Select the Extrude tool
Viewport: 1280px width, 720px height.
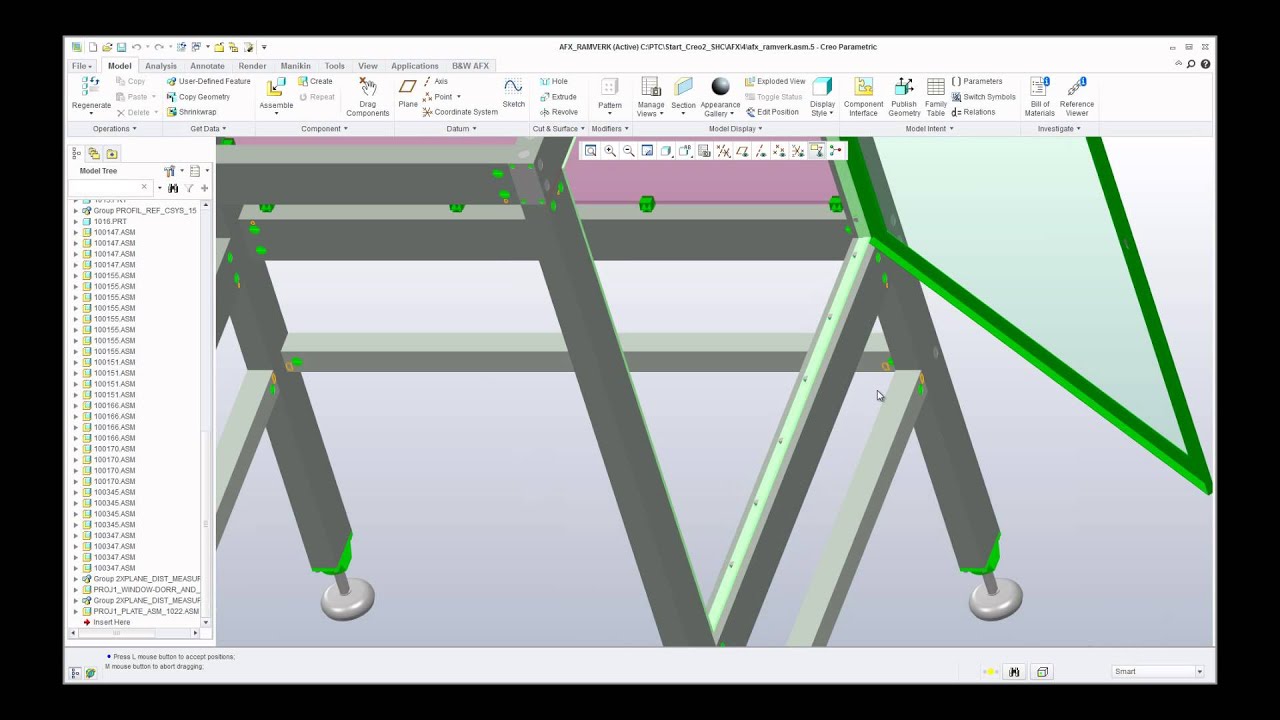[x=557, y=97]
